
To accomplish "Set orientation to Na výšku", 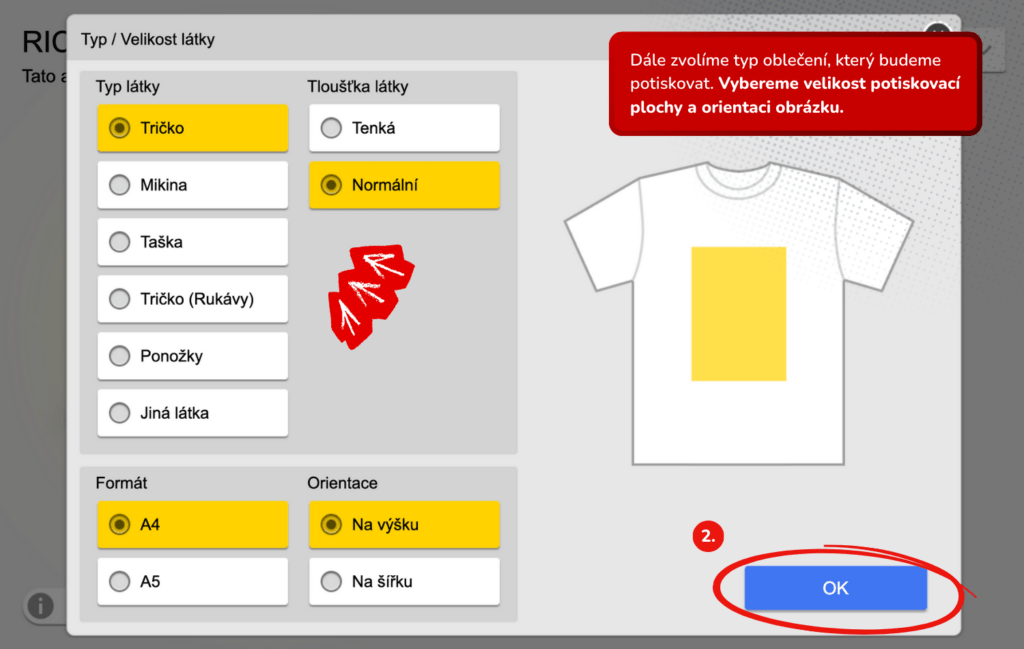I will [x=404, y=524].
